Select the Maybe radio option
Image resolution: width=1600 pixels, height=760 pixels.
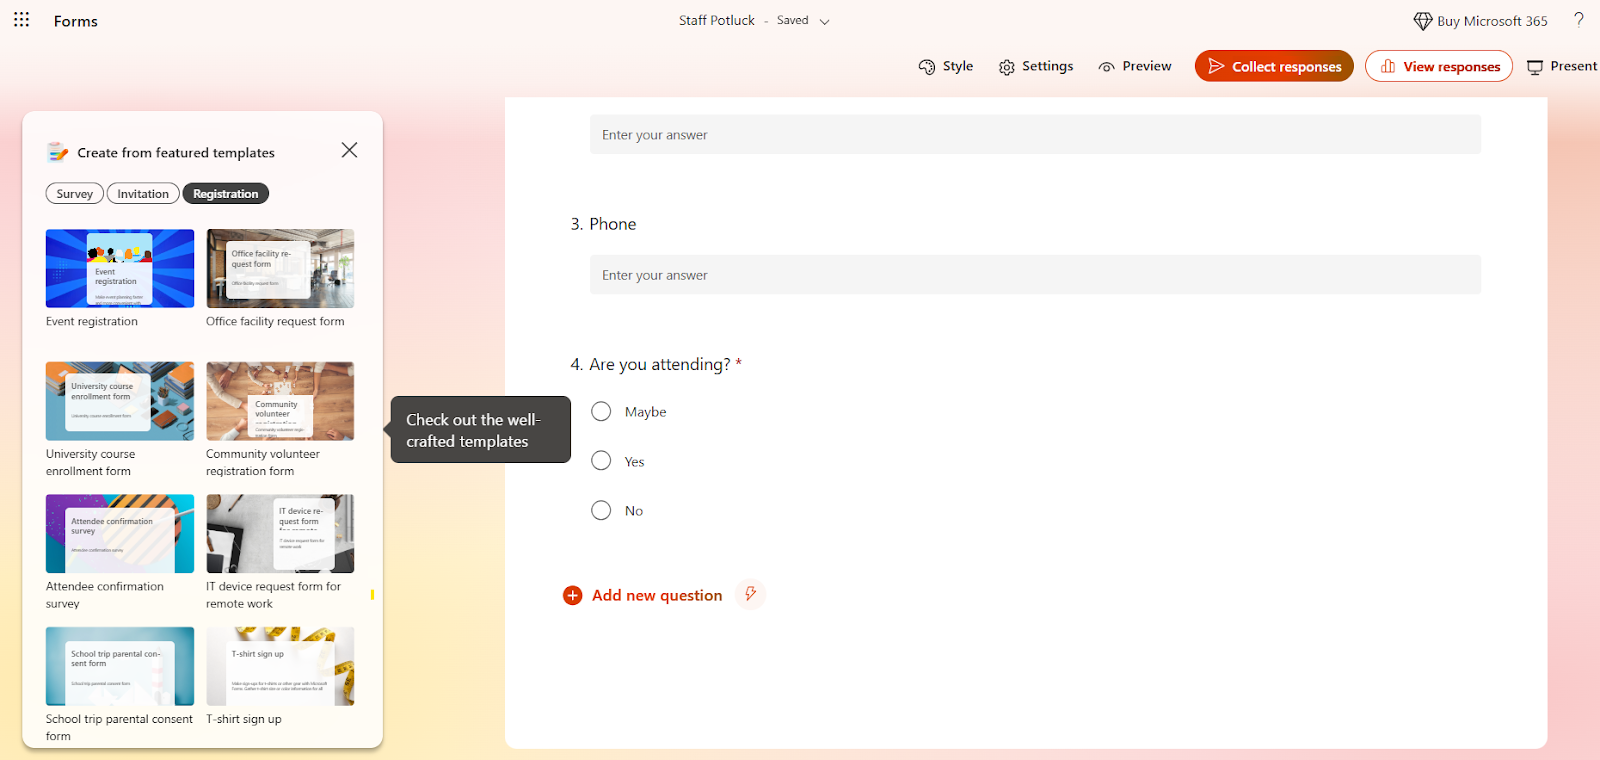coord(601,411)
